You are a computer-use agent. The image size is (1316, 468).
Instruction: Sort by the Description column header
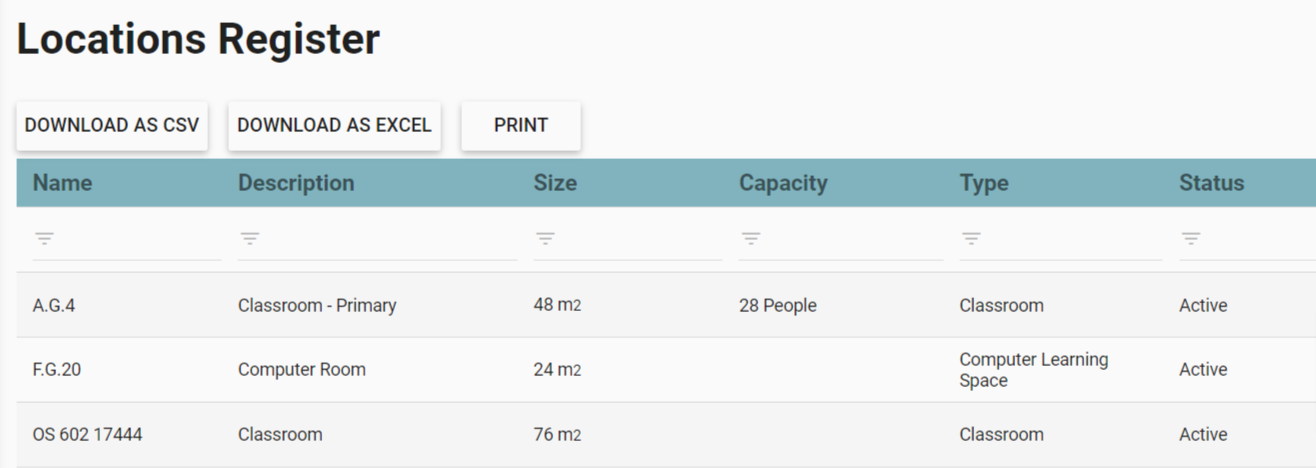296,183
